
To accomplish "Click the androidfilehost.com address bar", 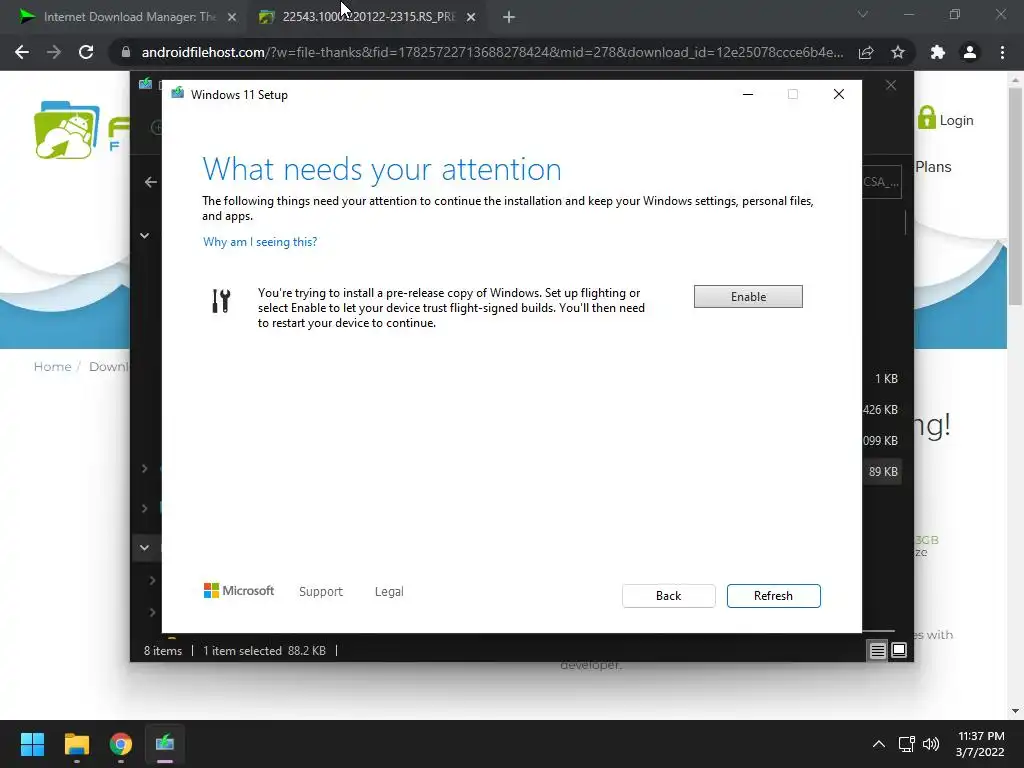I will click(491, 52).
